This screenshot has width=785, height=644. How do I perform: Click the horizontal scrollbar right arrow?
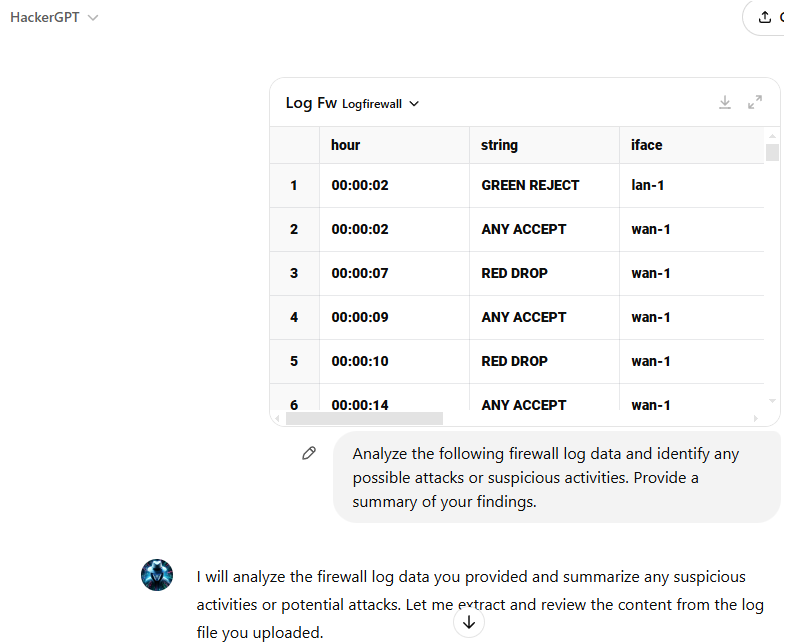[755, 418]
